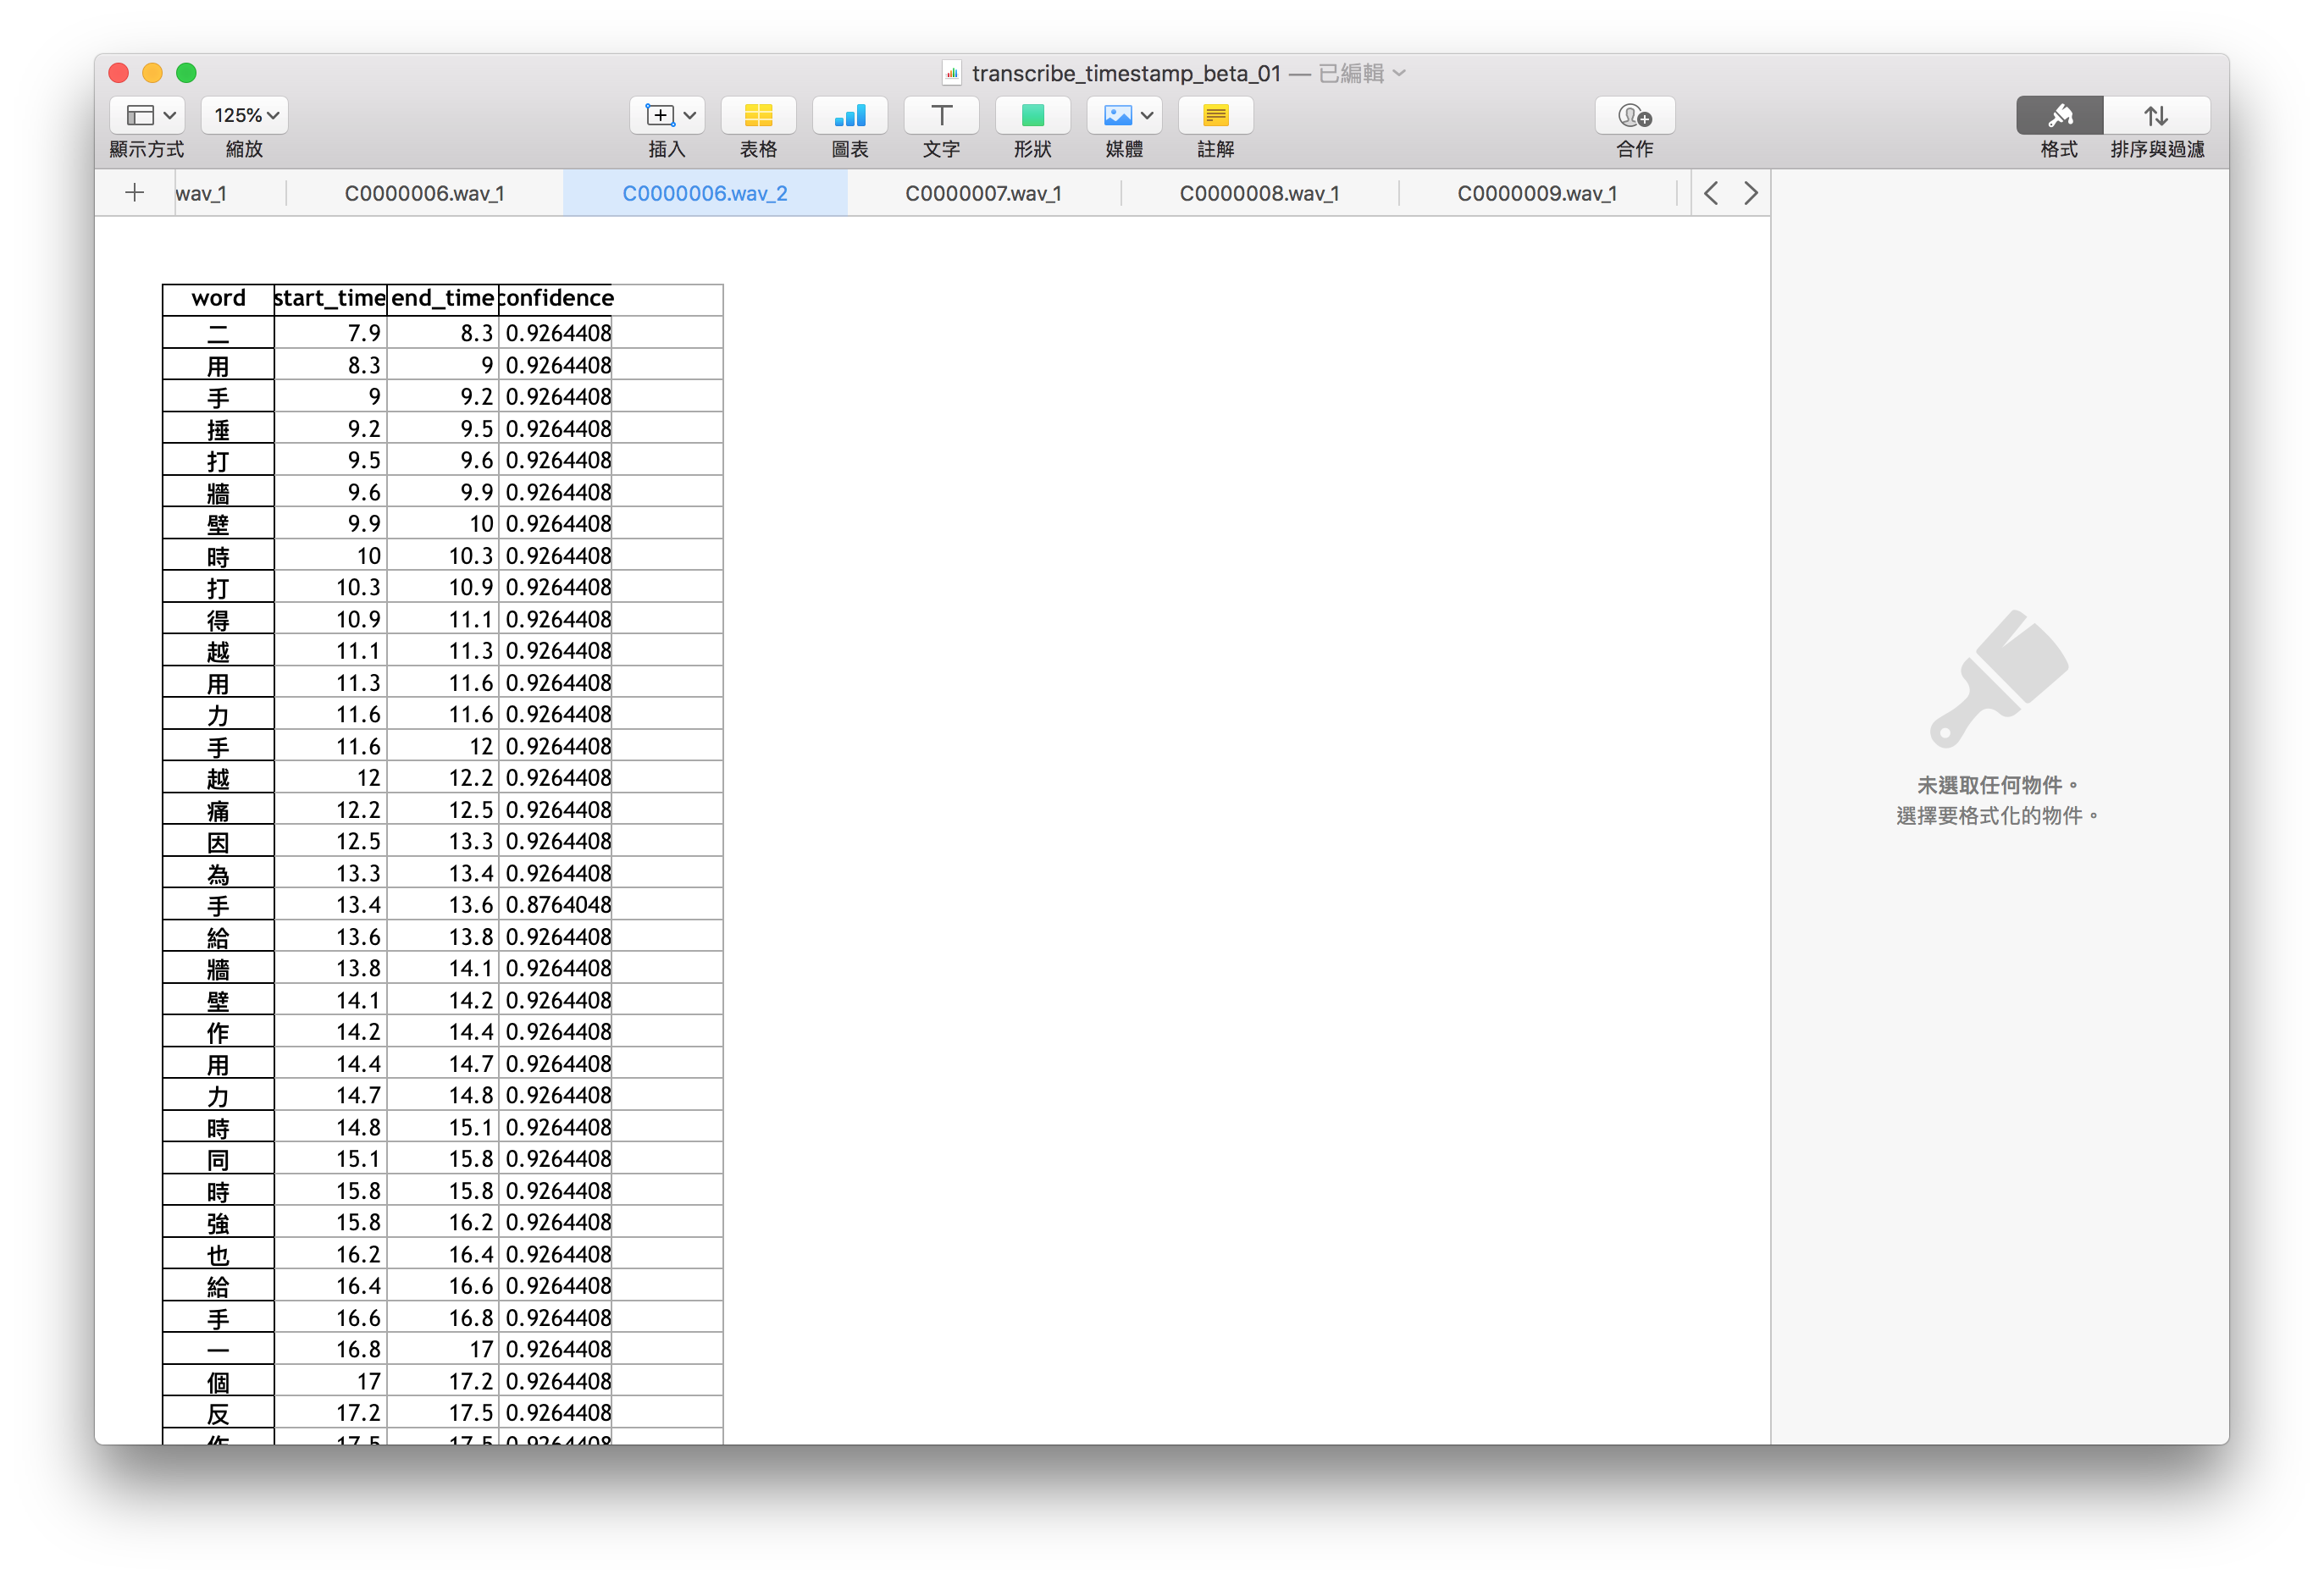Add a comment with 註解 icon
2324x1580 pixels.
(1215, 116)
